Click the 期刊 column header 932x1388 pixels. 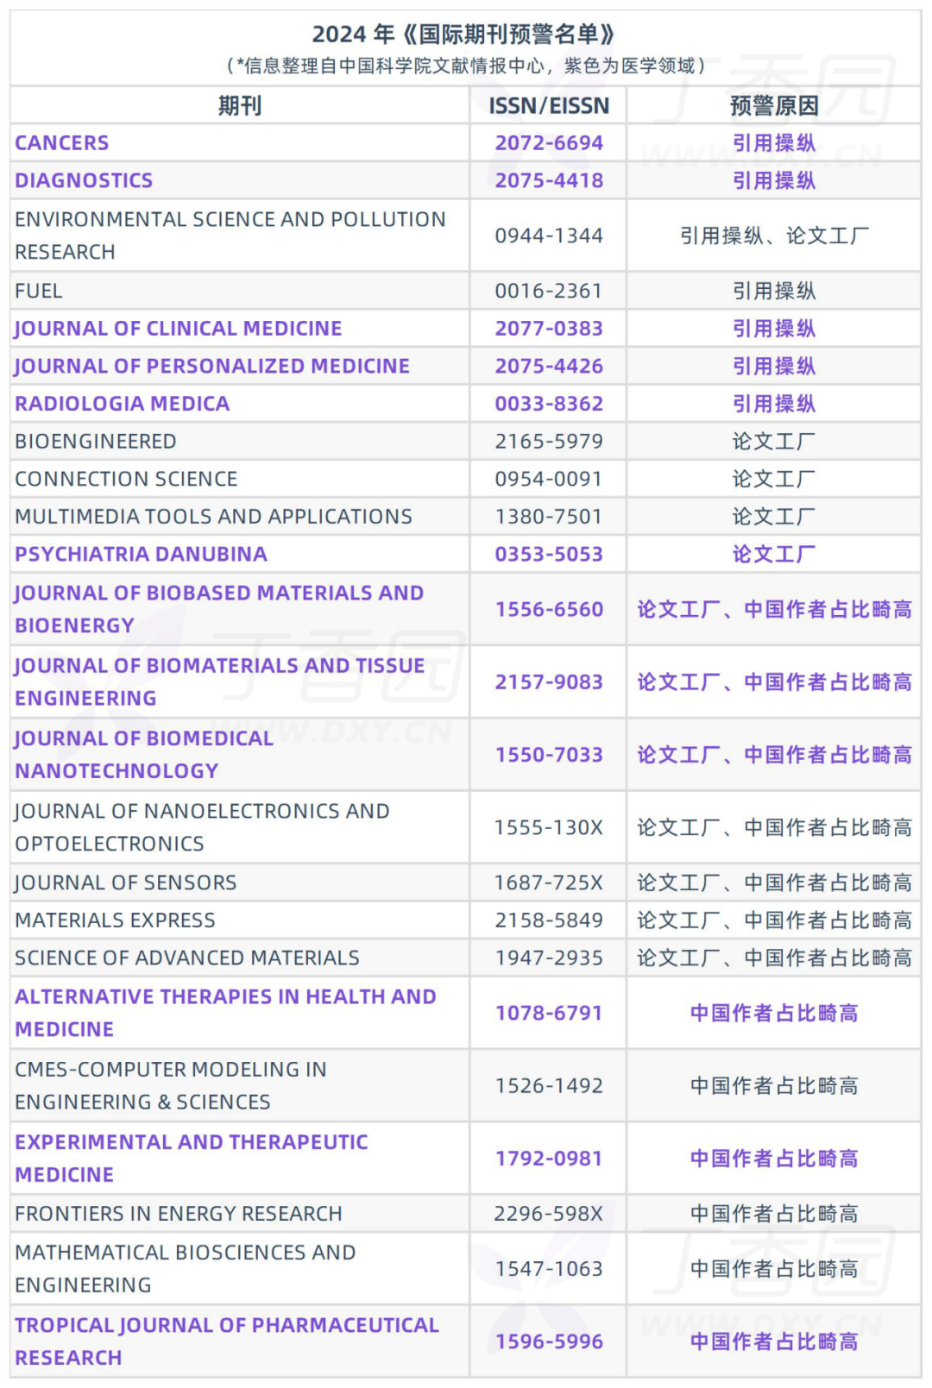coord(240,105)
